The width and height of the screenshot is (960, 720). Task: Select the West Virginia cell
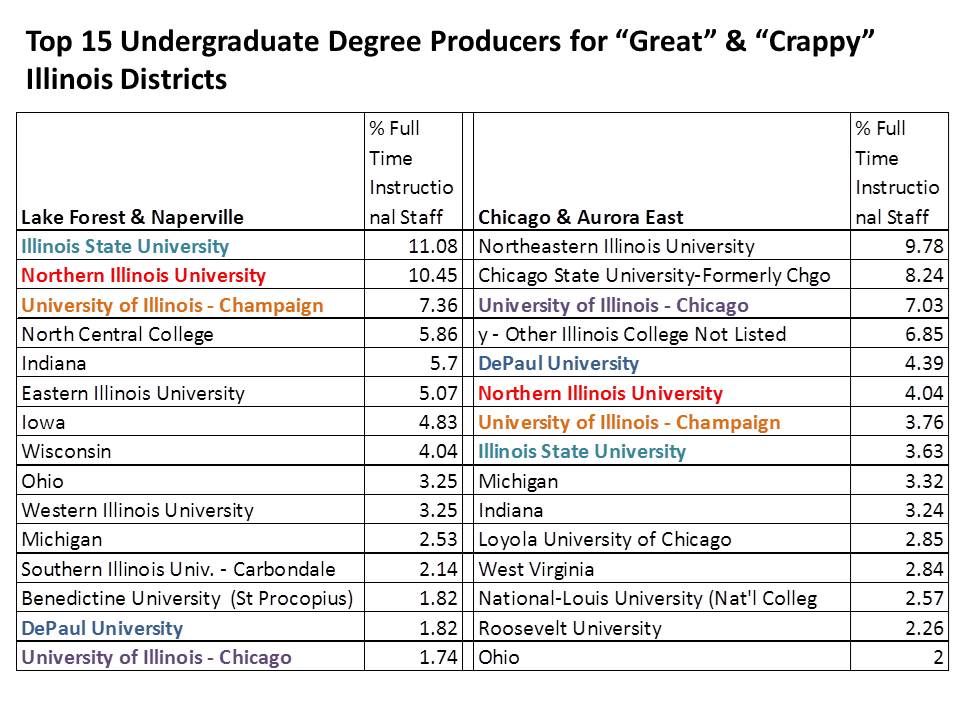536,570
